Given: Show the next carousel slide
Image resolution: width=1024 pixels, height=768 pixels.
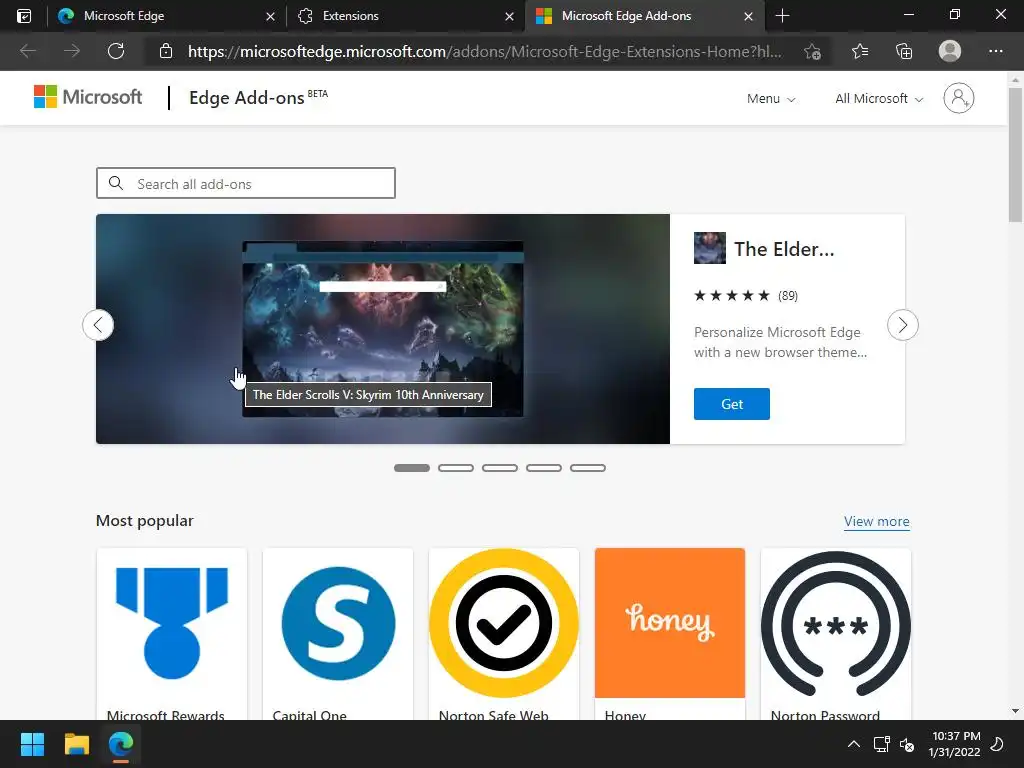Looking at the screenshot, I should pos(903,325).
